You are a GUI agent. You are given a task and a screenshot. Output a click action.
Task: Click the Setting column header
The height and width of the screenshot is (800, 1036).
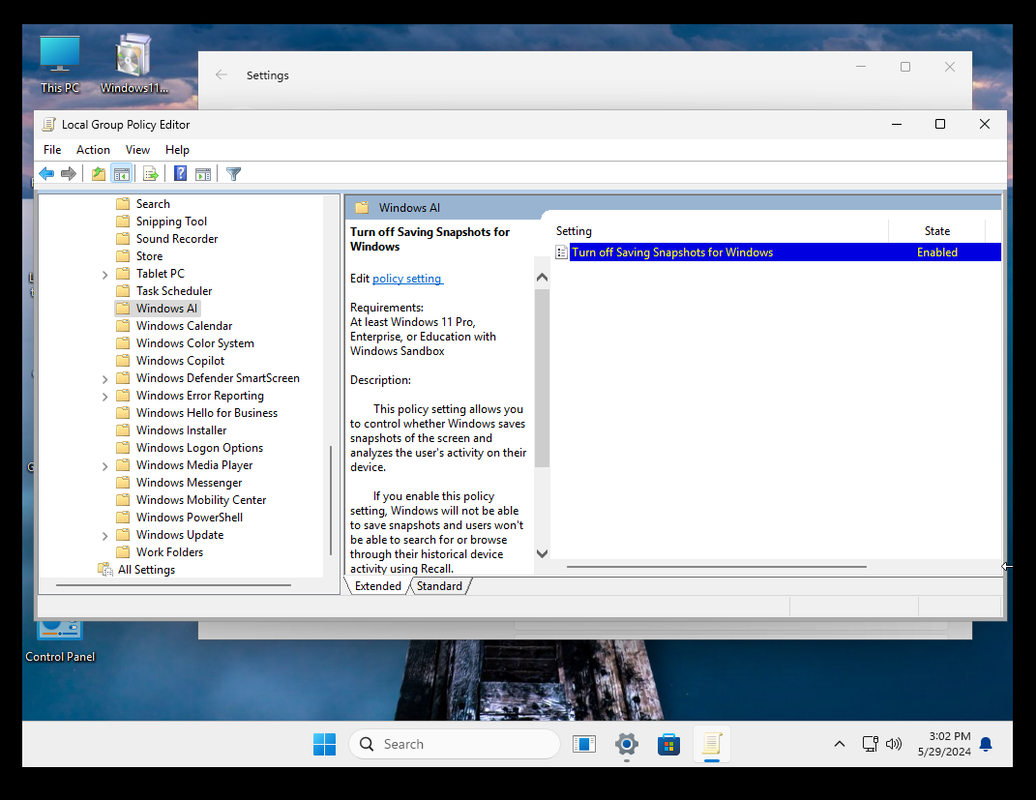coord(721,231)
